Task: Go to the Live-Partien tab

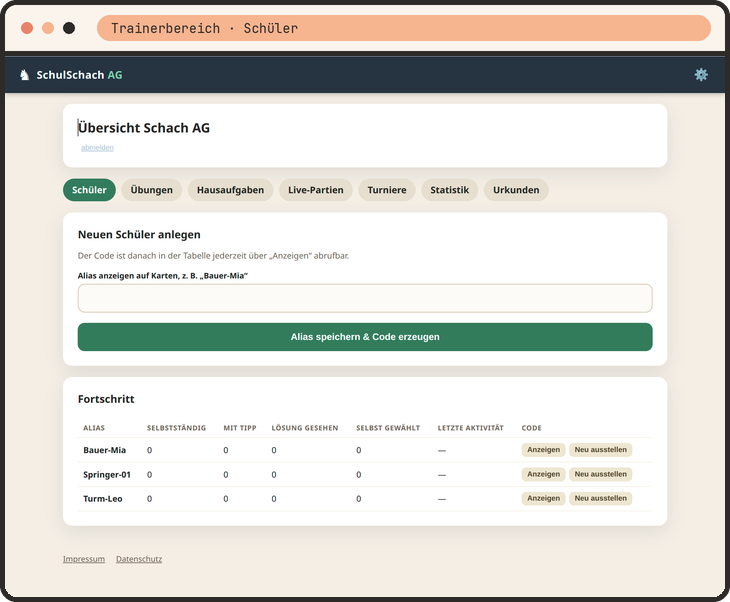Action: (316, 190)
